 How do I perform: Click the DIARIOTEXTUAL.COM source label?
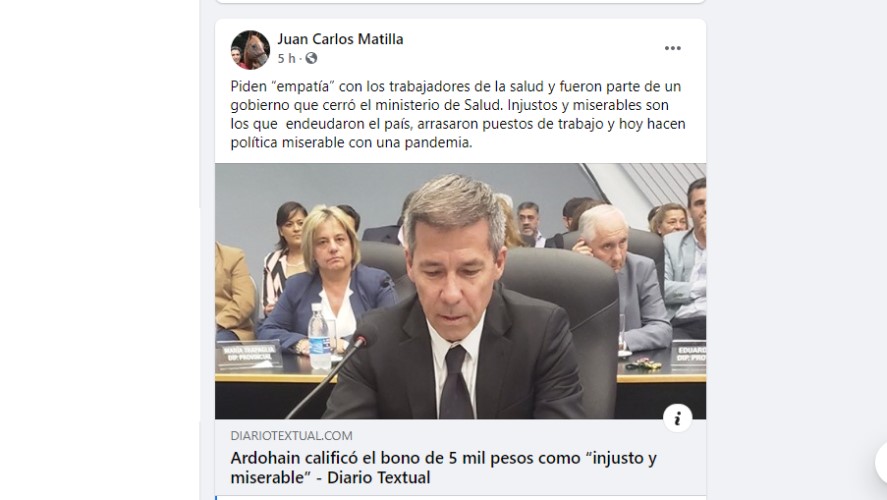[x=291, y=436]
